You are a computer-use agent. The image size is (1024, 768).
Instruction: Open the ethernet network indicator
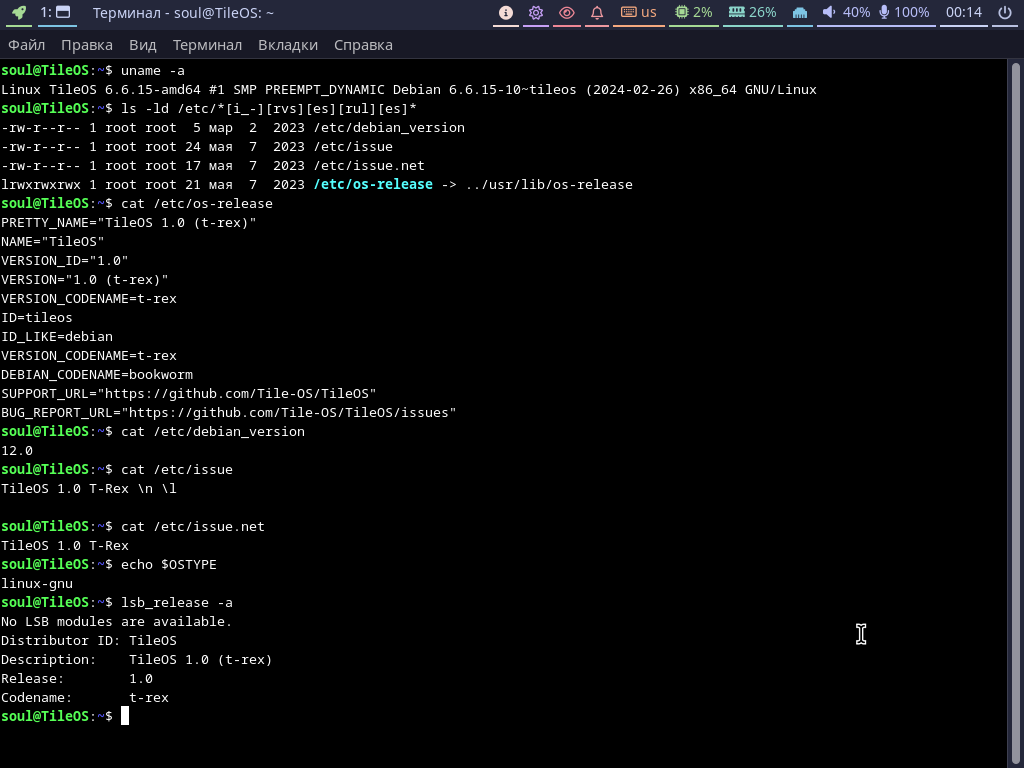point(799,12)
